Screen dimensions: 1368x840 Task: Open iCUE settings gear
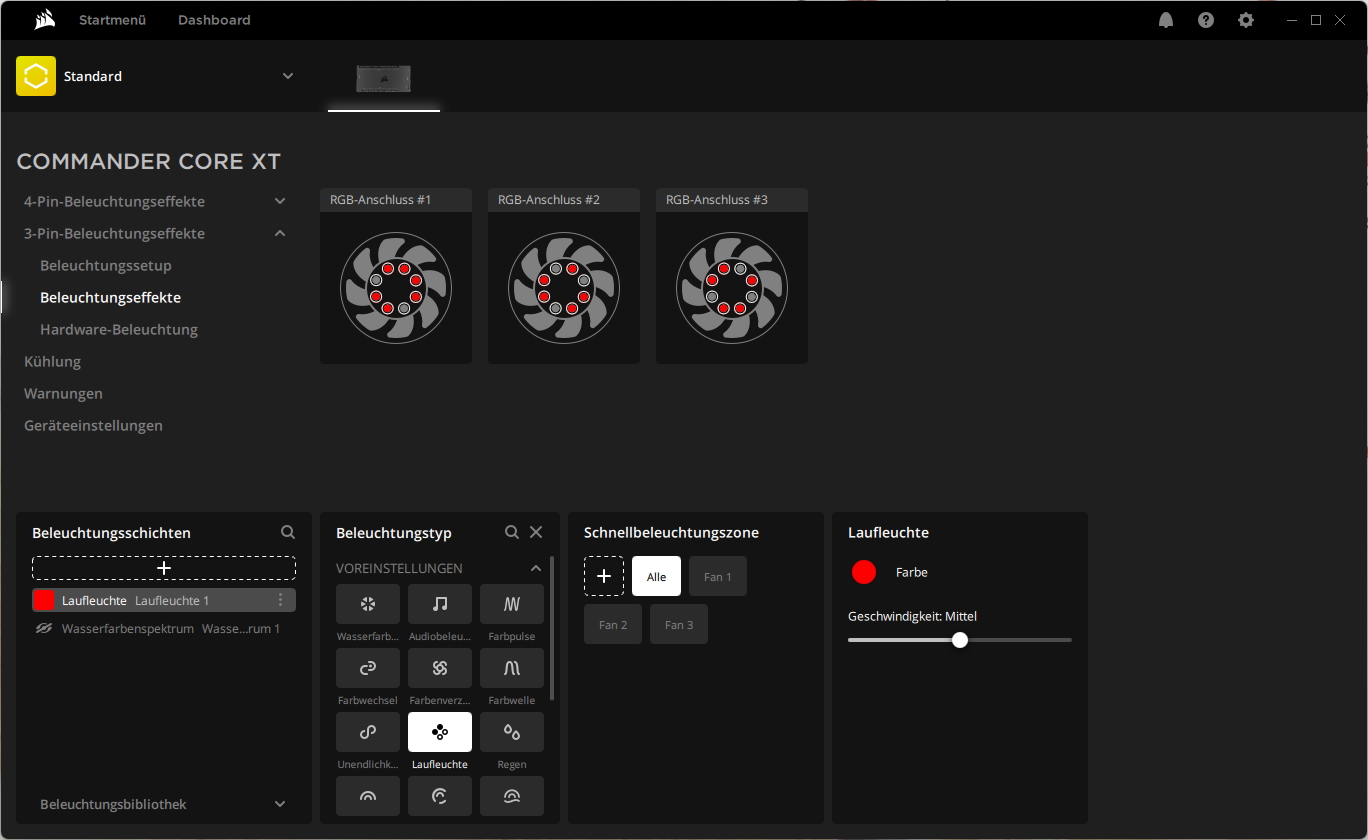(1246, 20)
